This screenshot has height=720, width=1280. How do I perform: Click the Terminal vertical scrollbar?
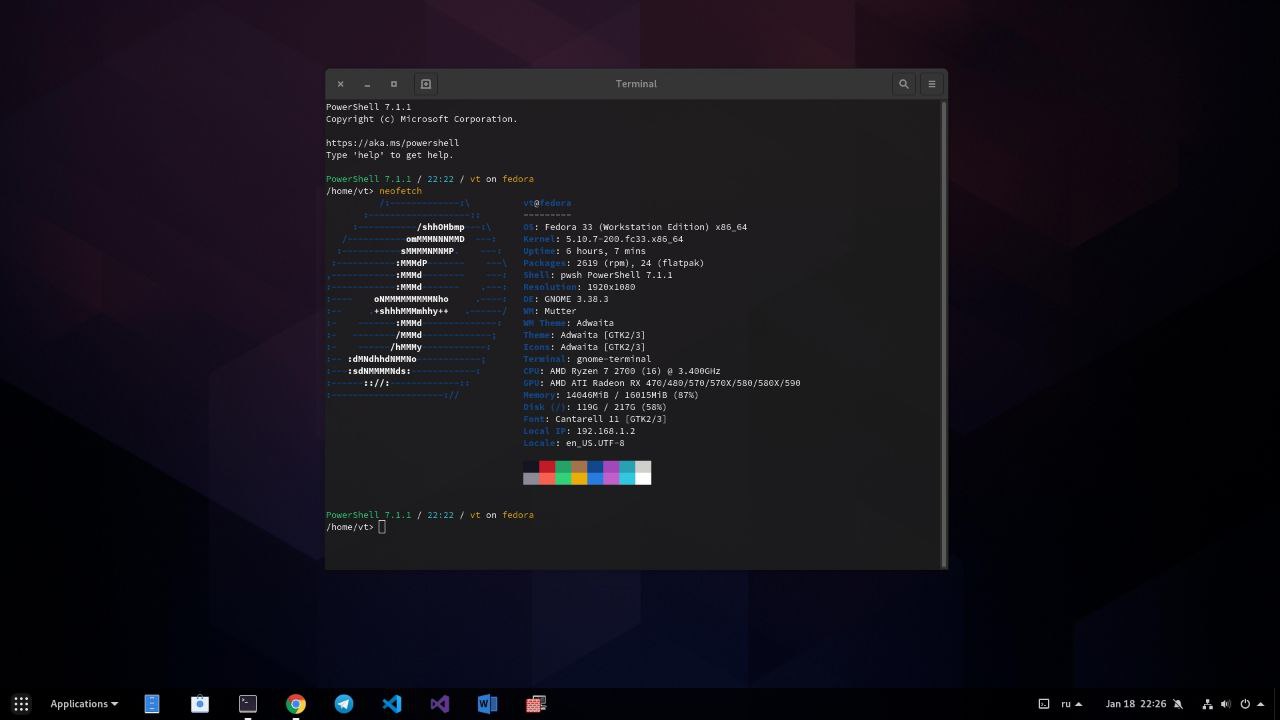tap(943, 334)
